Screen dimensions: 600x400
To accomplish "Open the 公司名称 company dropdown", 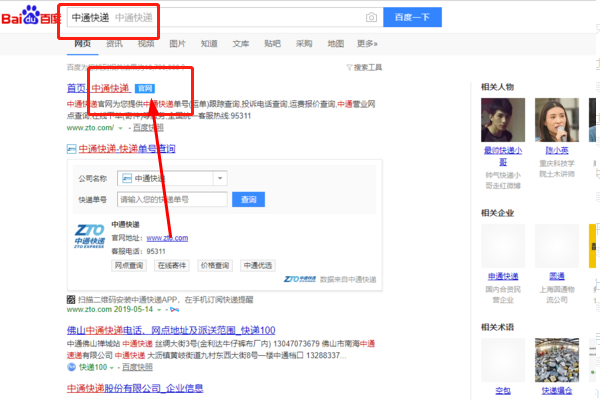I will (172, 178).
